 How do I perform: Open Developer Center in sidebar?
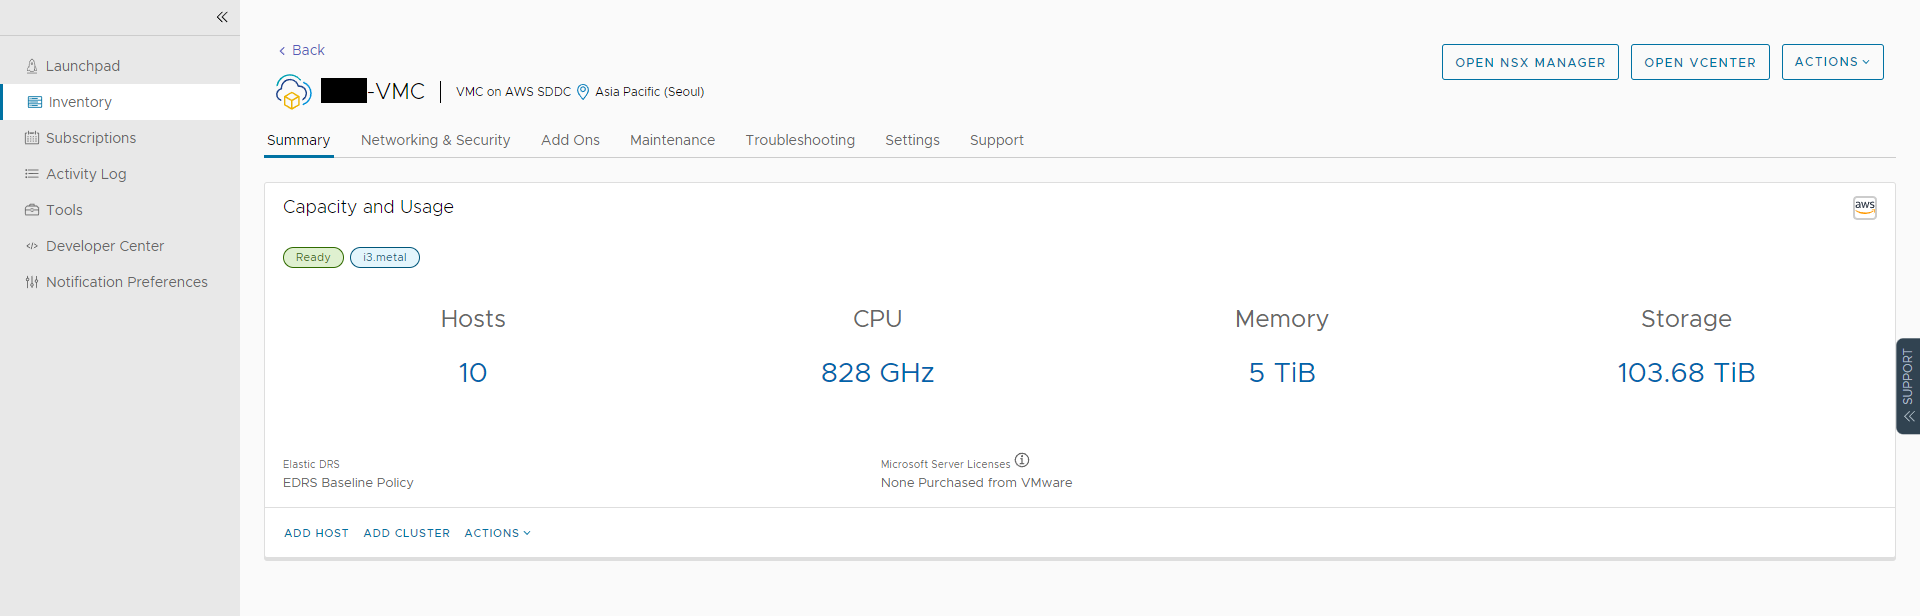tap(120, 246)
